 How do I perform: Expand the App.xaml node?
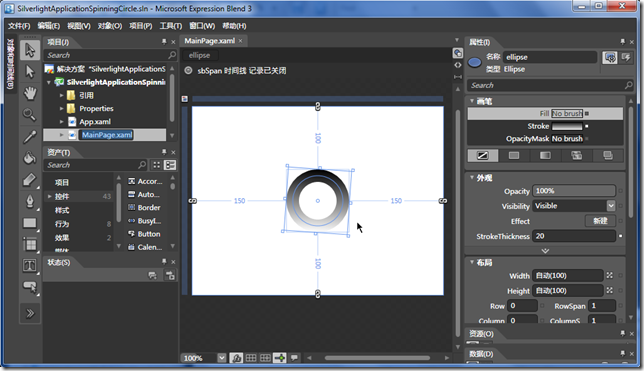62,122
